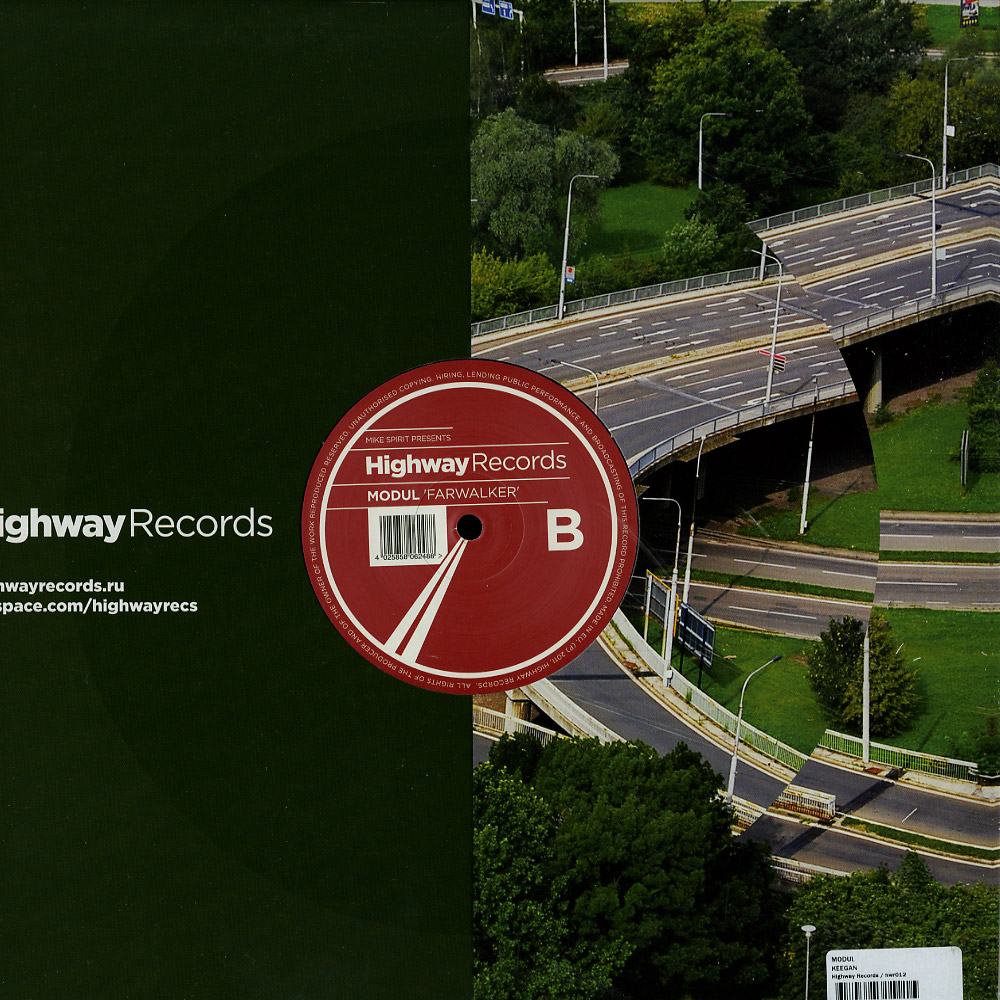Click the round street lamp left of the sticker
This screenshot has width=1000, height=1000.
(x=808, y=930)
